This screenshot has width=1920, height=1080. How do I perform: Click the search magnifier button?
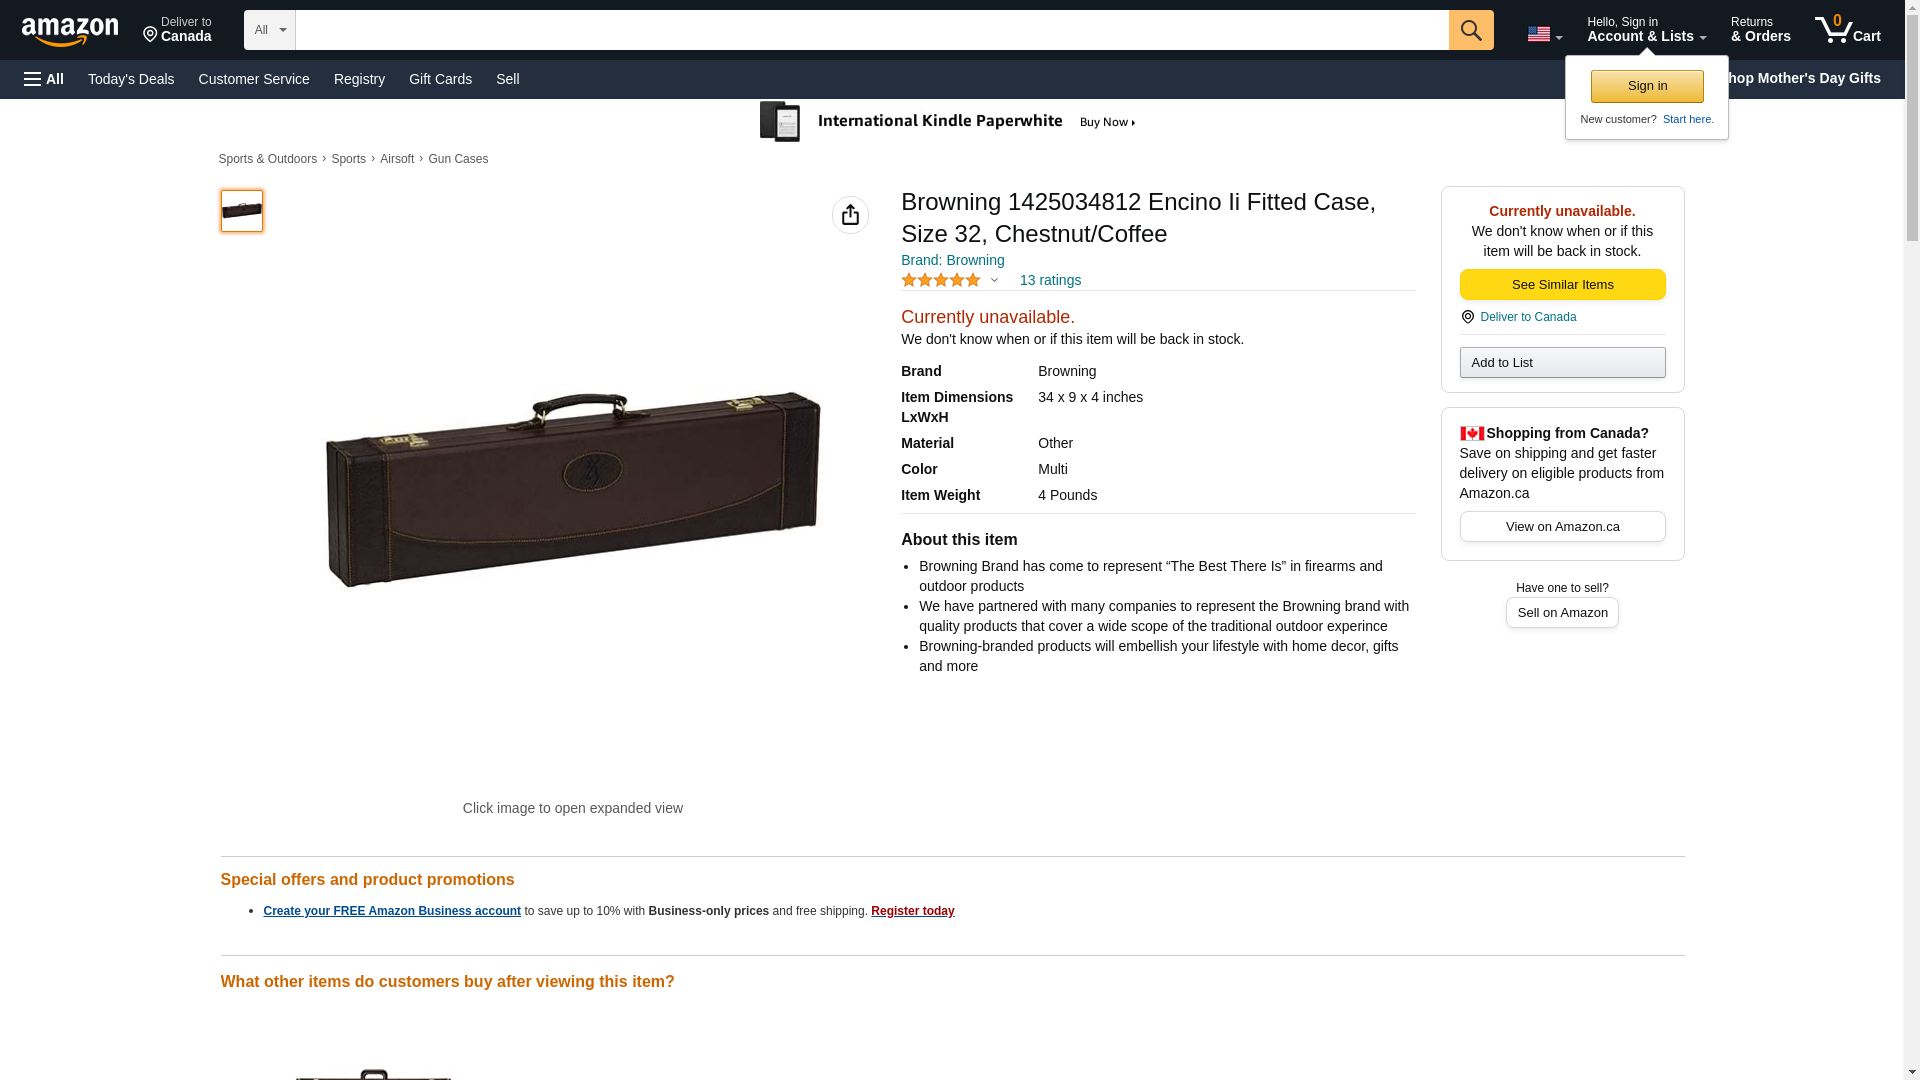coord(1470,30)
